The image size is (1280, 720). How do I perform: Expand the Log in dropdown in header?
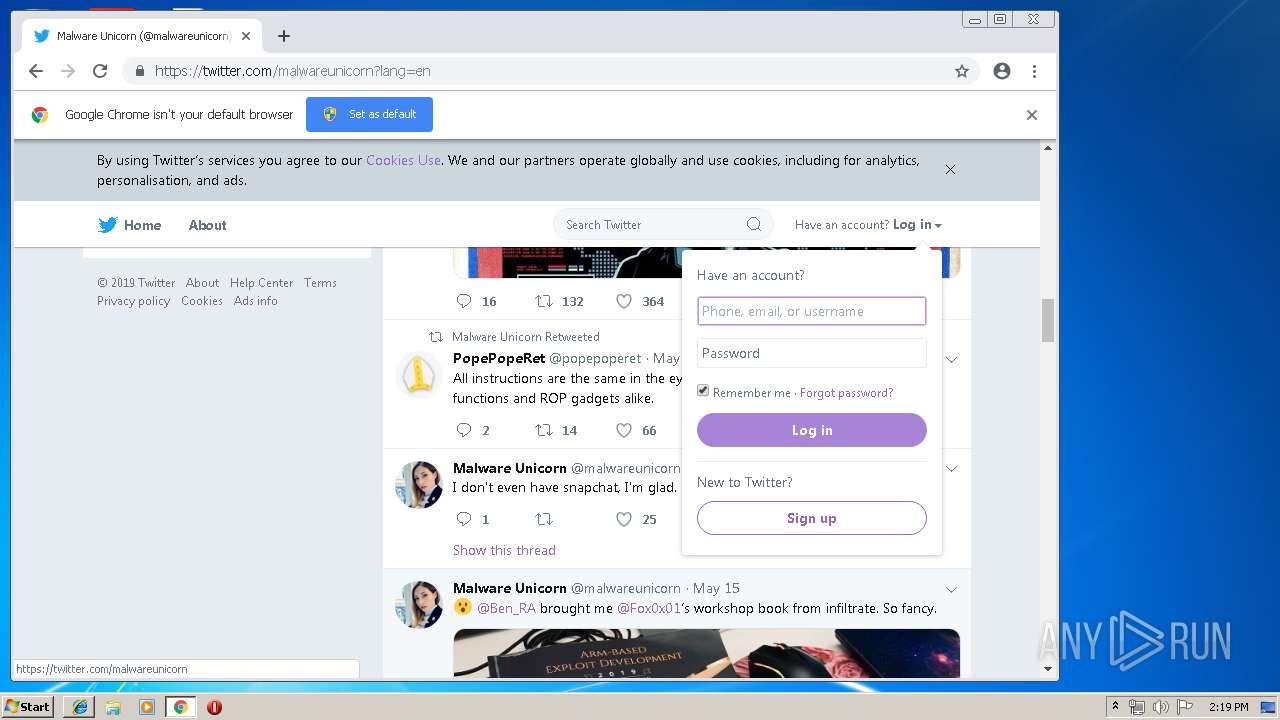[917, 225]
